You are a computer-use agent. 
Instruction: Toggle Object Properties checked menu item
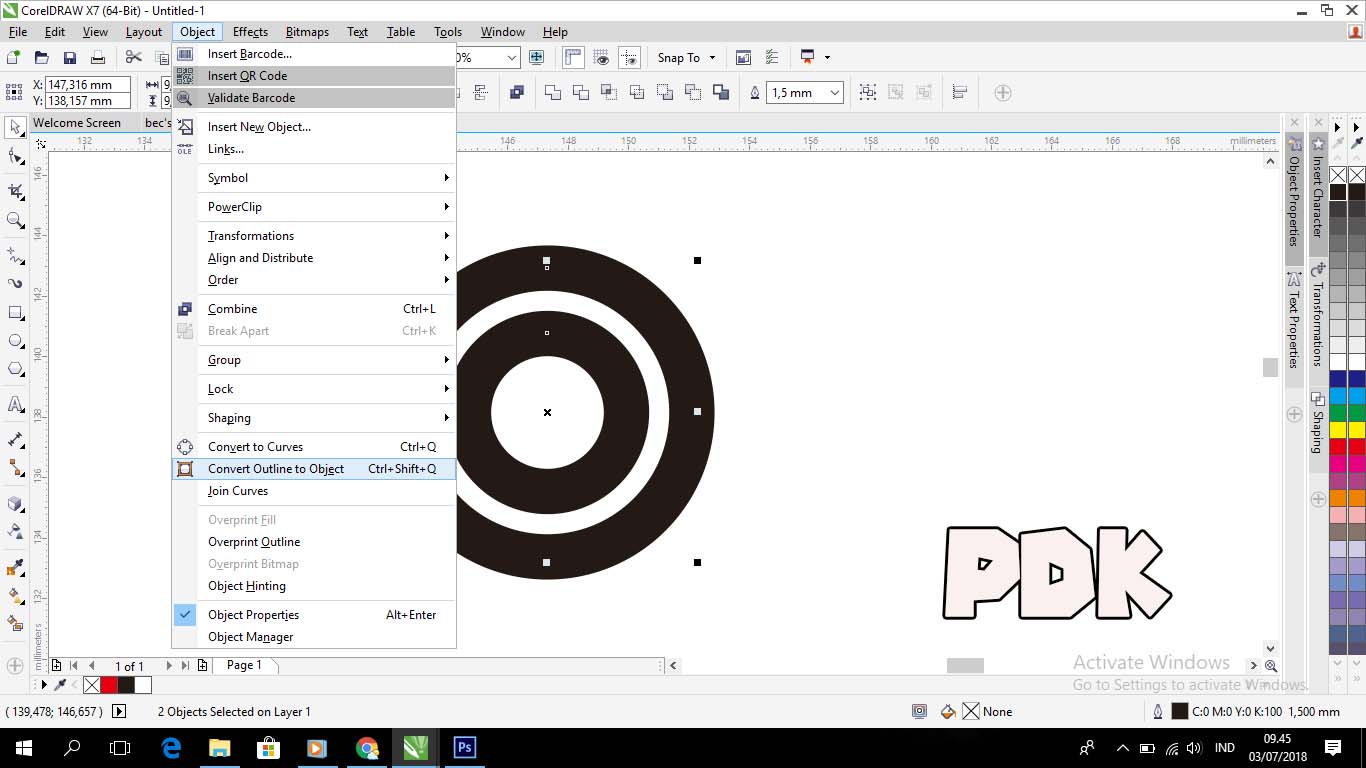click(314, 615)
